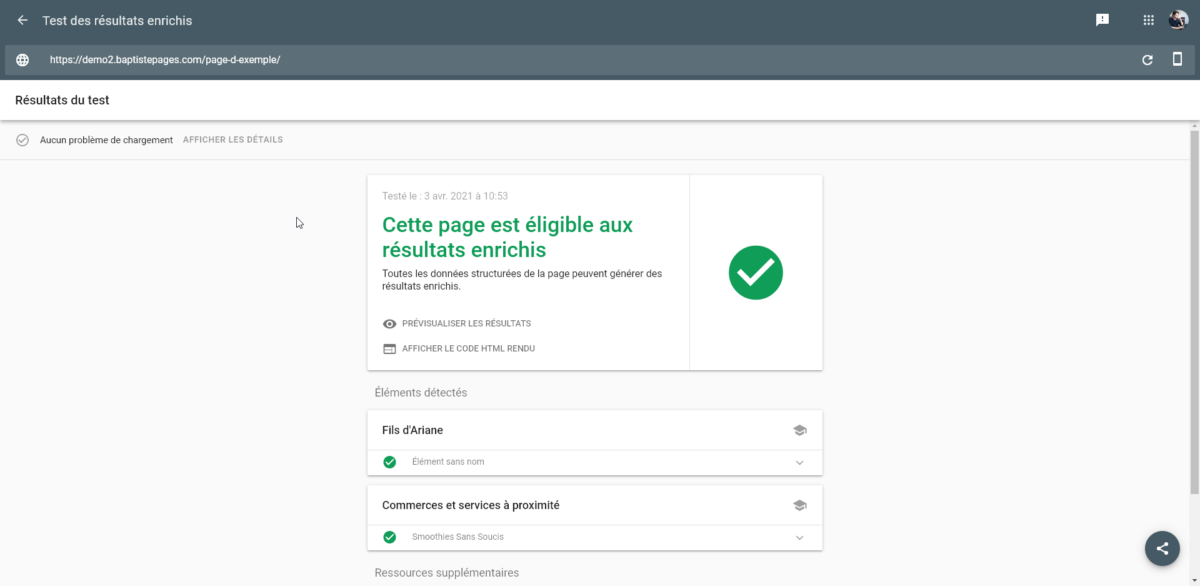The image size is (1200, 586).
Task: Click the user account avatar
Action: click(x=1178, y=20)
